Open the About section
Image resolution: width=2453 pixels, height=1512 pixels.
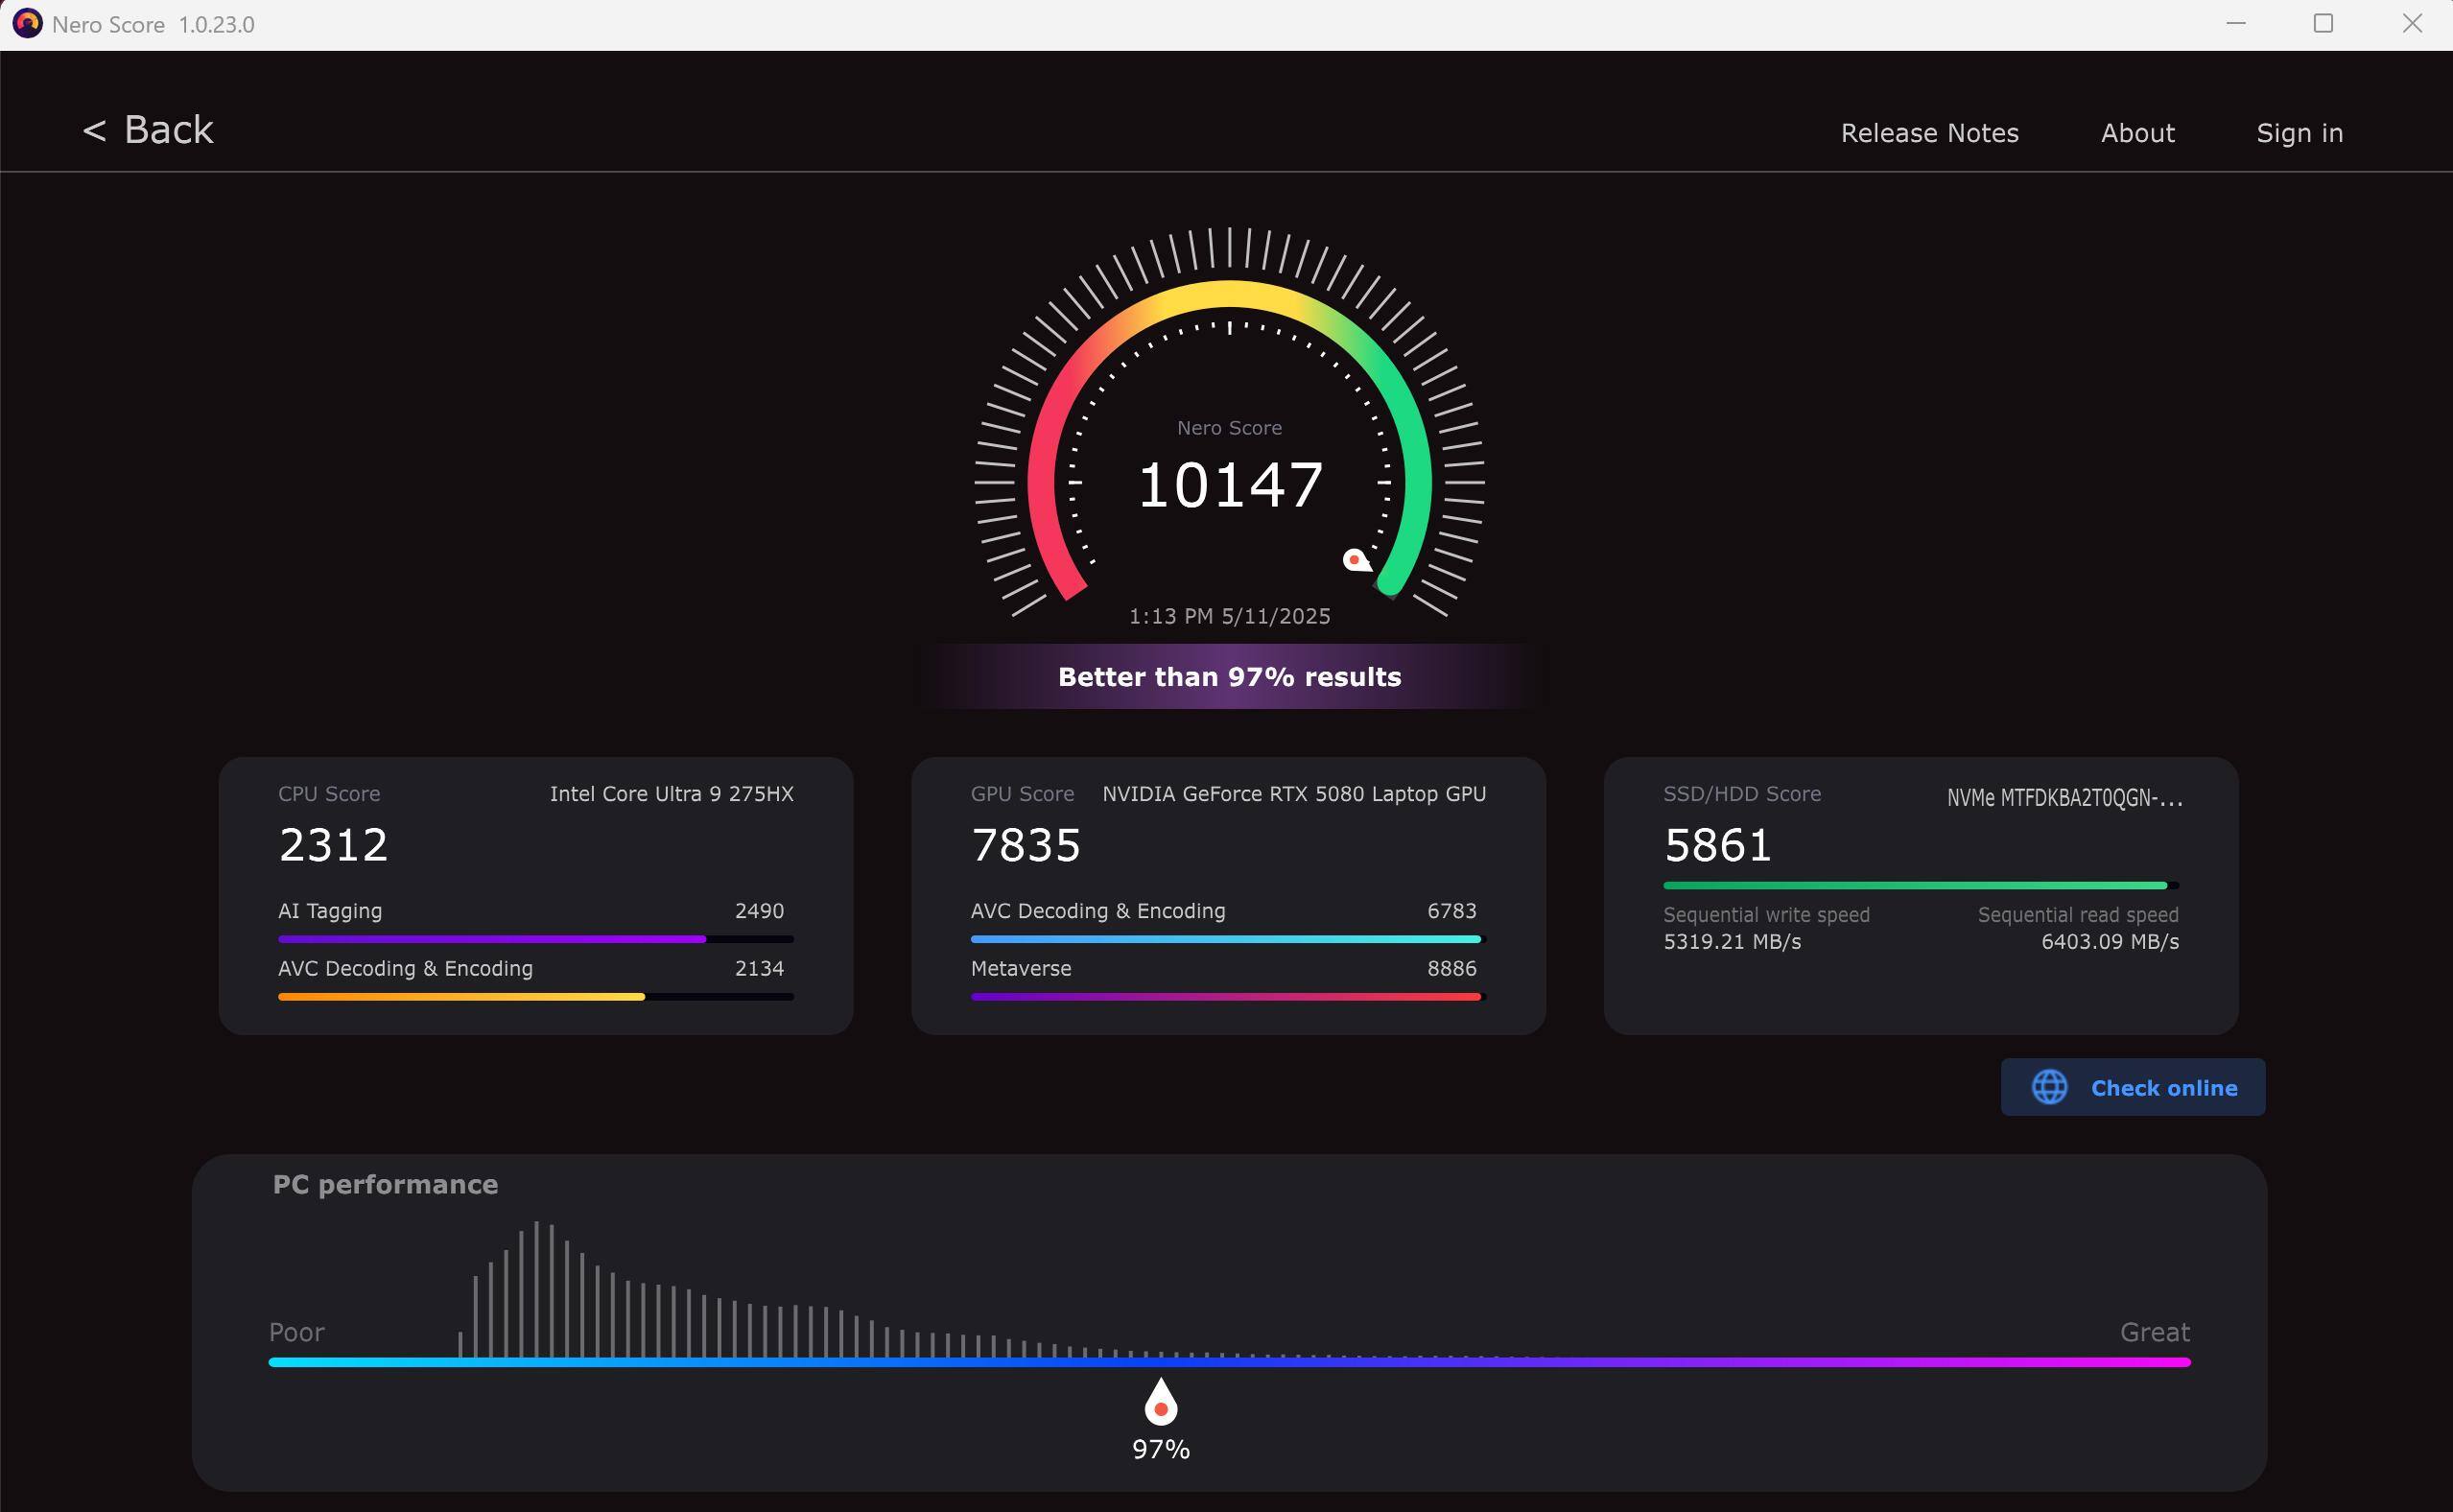click(x=2137, y=133)
